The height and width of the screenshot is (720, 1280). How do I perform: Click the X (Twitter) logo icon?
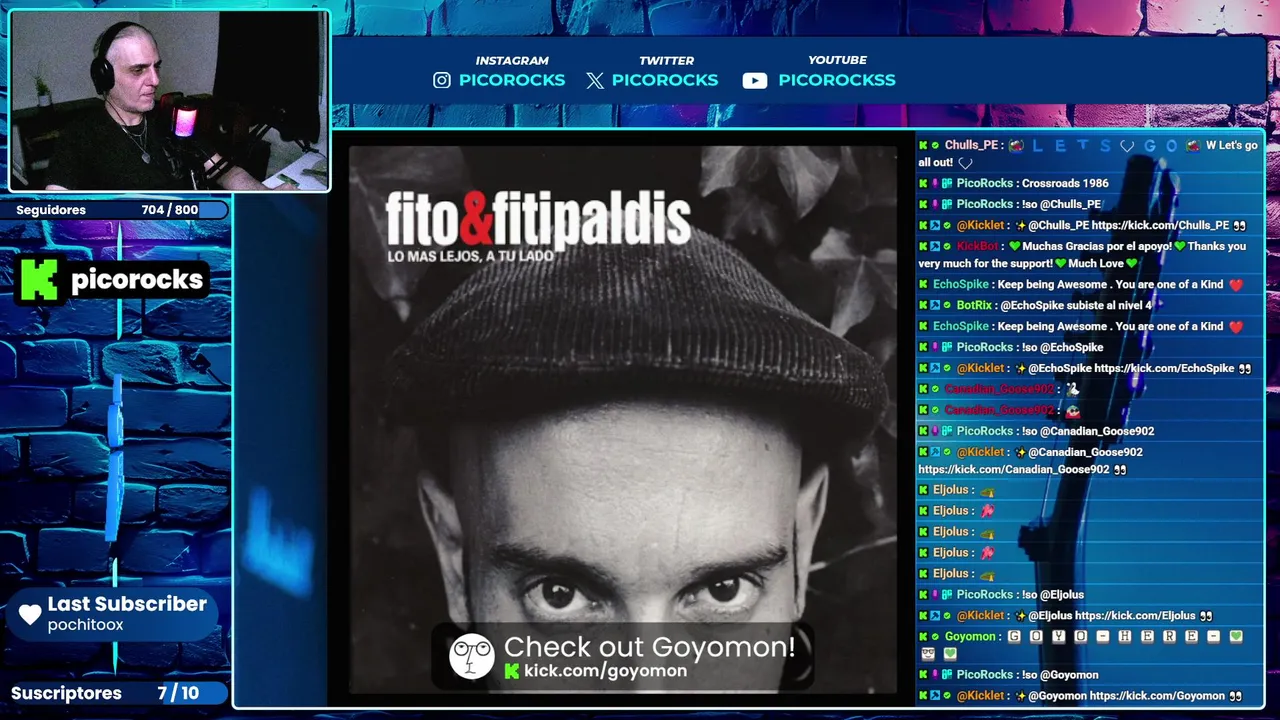click(x=595, y=81)
